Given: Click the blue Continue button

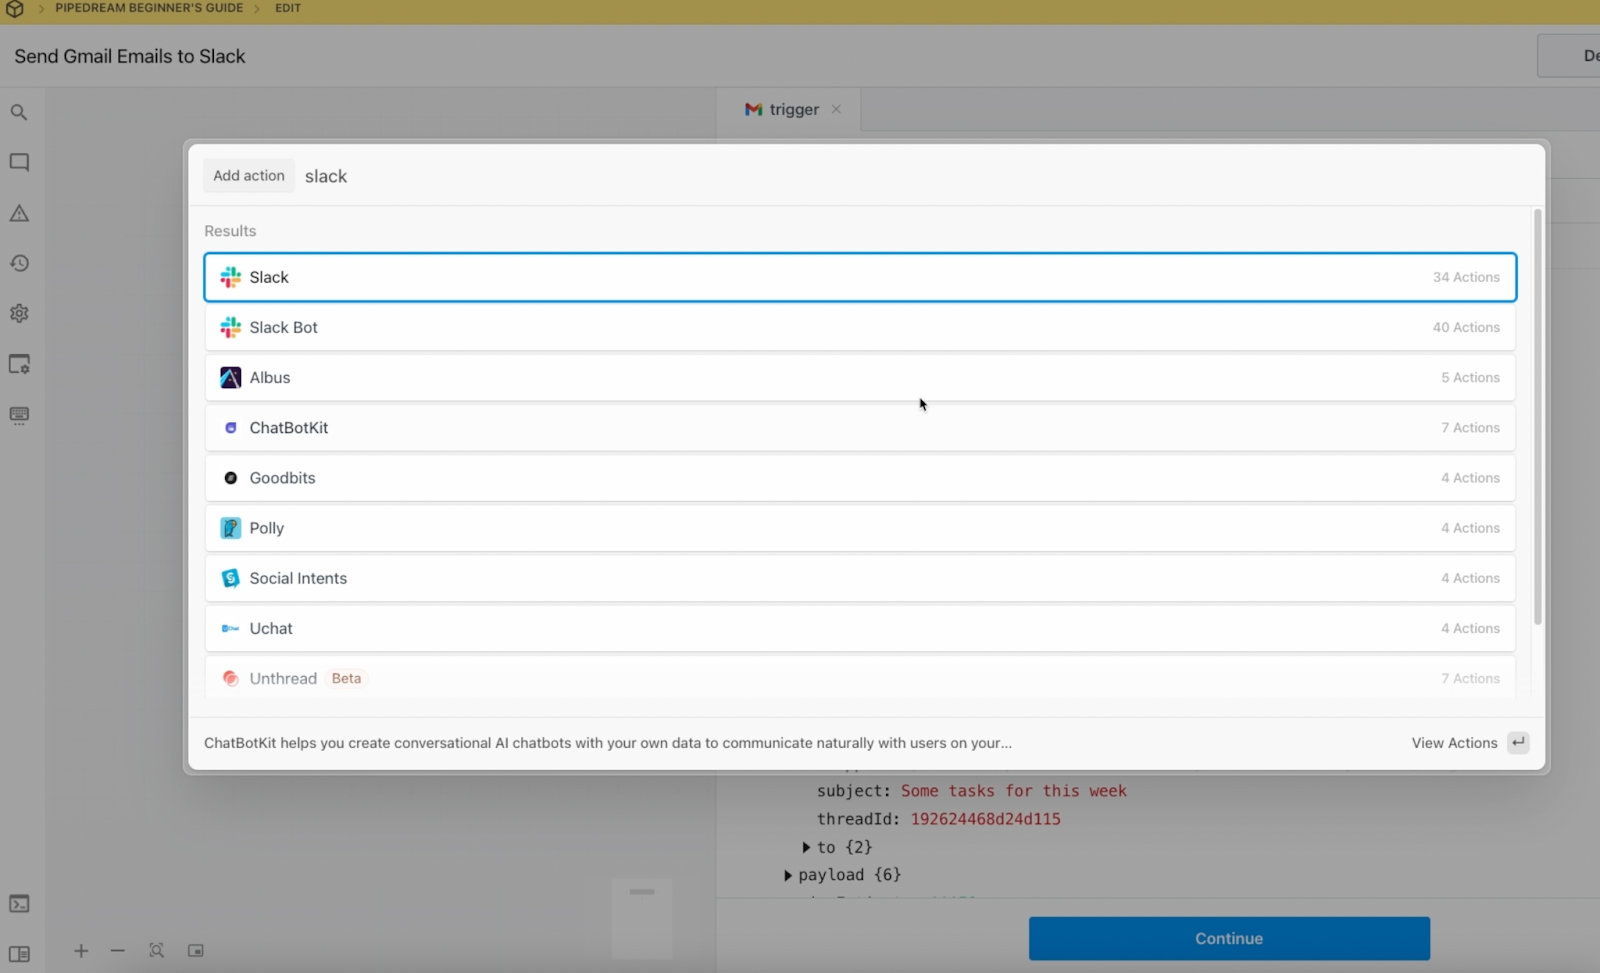Looking at the screenshot, I should tap(1229, 938).
